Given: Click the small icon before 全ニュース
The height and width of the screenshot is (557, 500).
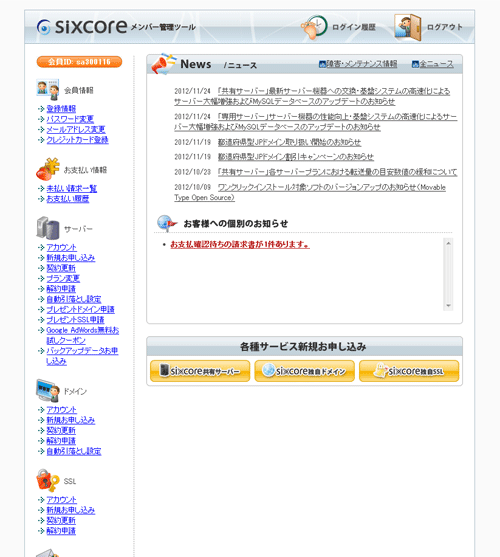Looking at the screenshot, I should (x=415, y=64).
